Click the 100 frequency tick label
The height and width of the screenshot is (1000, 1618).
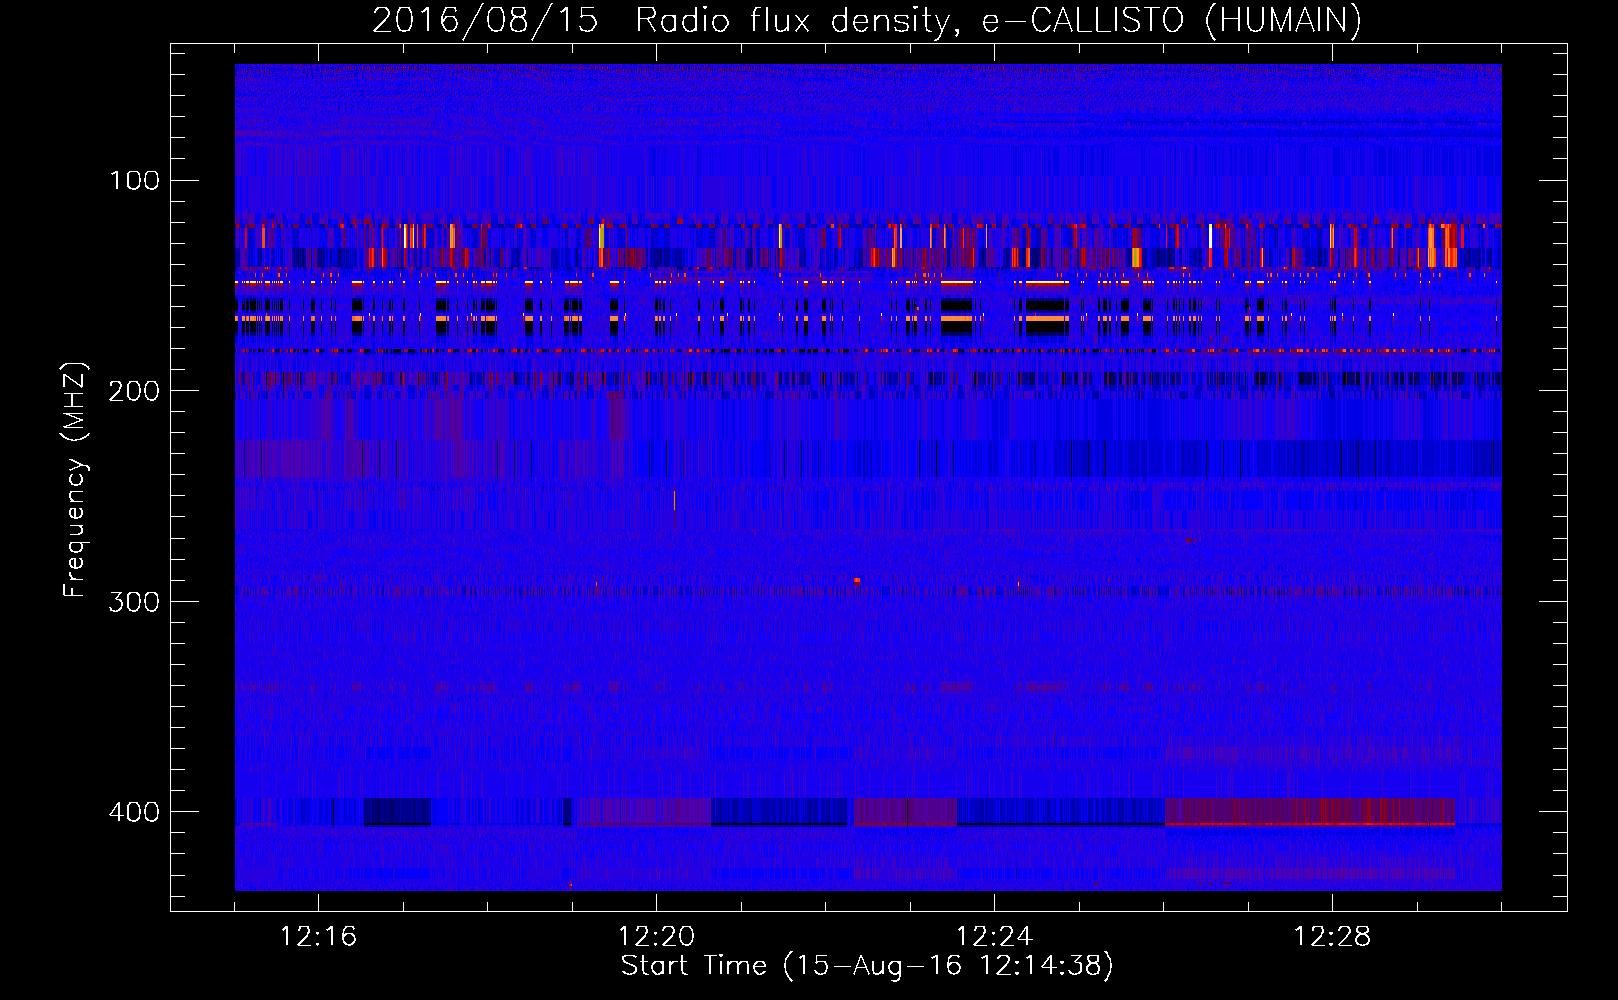pos(134,181)
